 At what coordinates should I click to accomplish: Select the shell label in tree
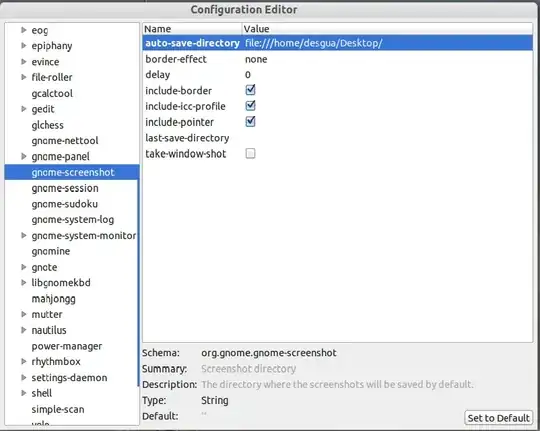point(42,393)
